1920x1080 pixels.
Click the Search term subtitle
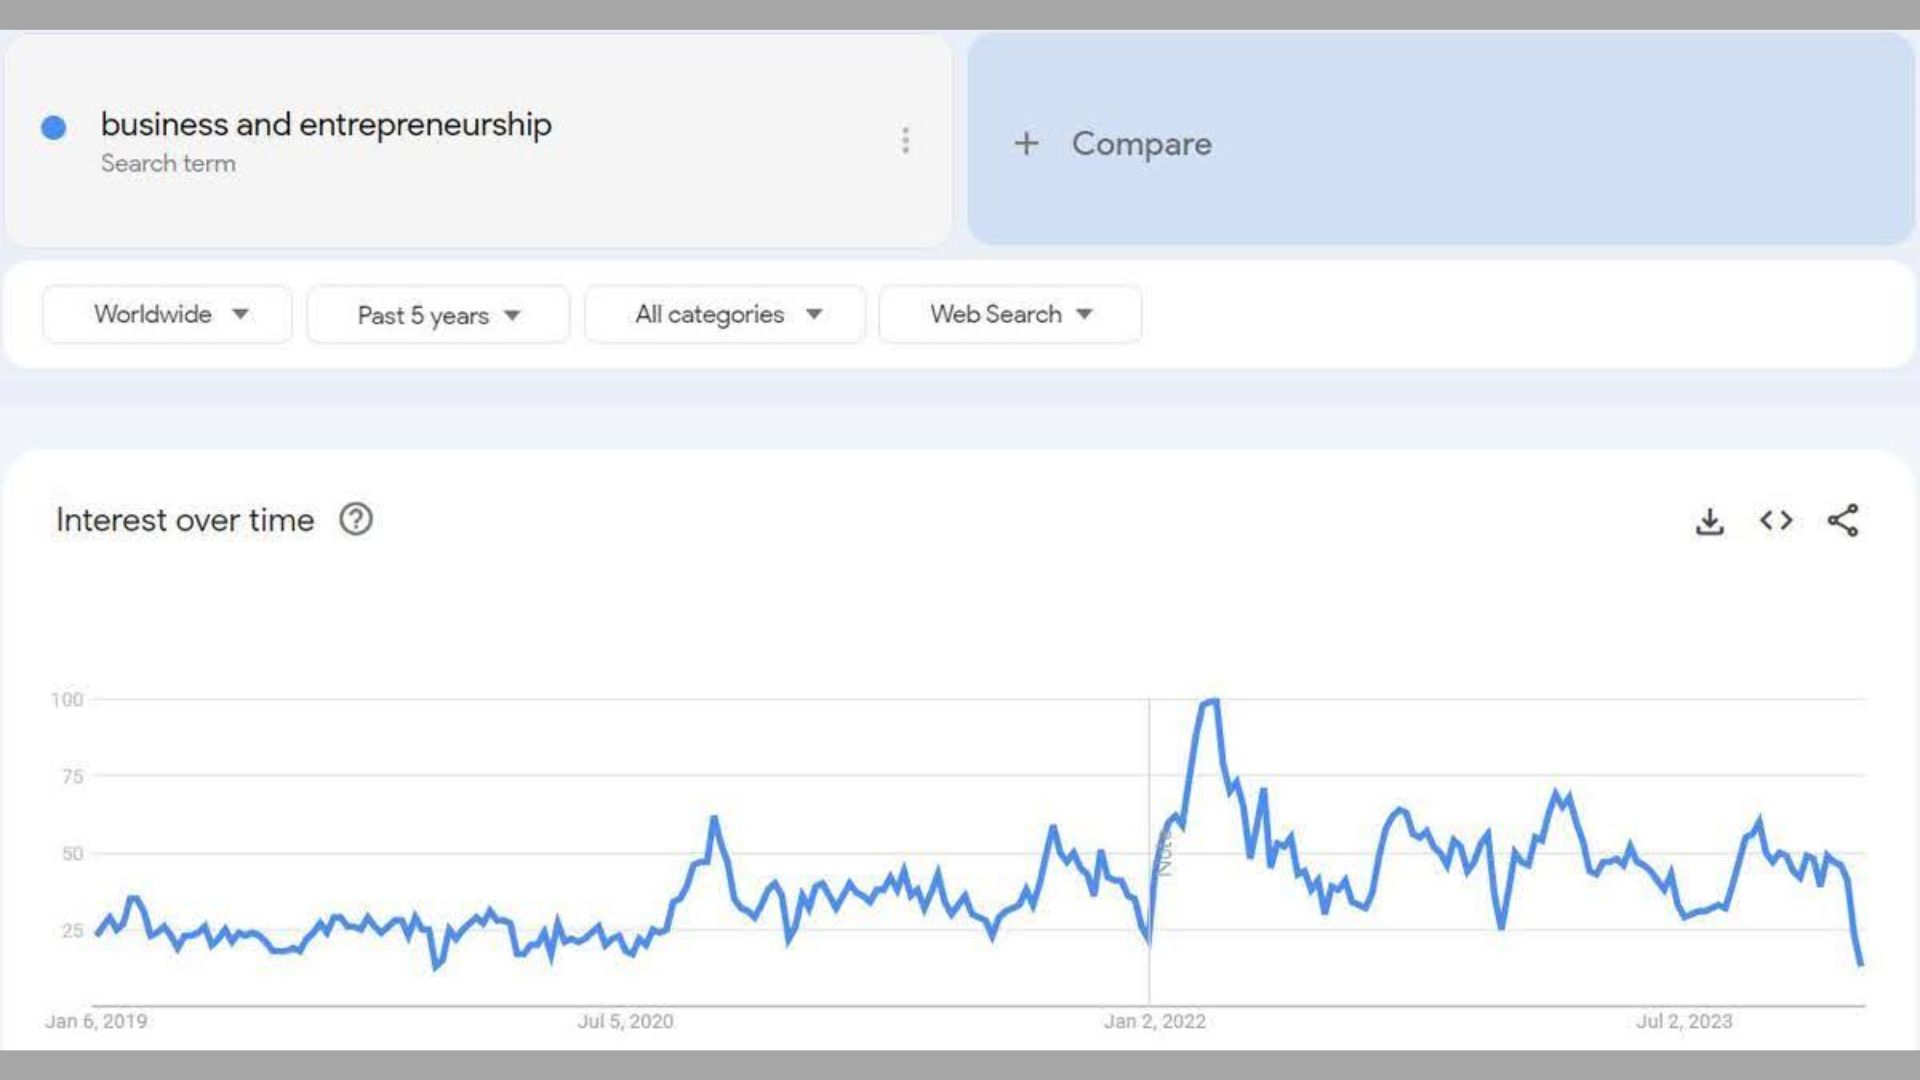coord(168,164)
